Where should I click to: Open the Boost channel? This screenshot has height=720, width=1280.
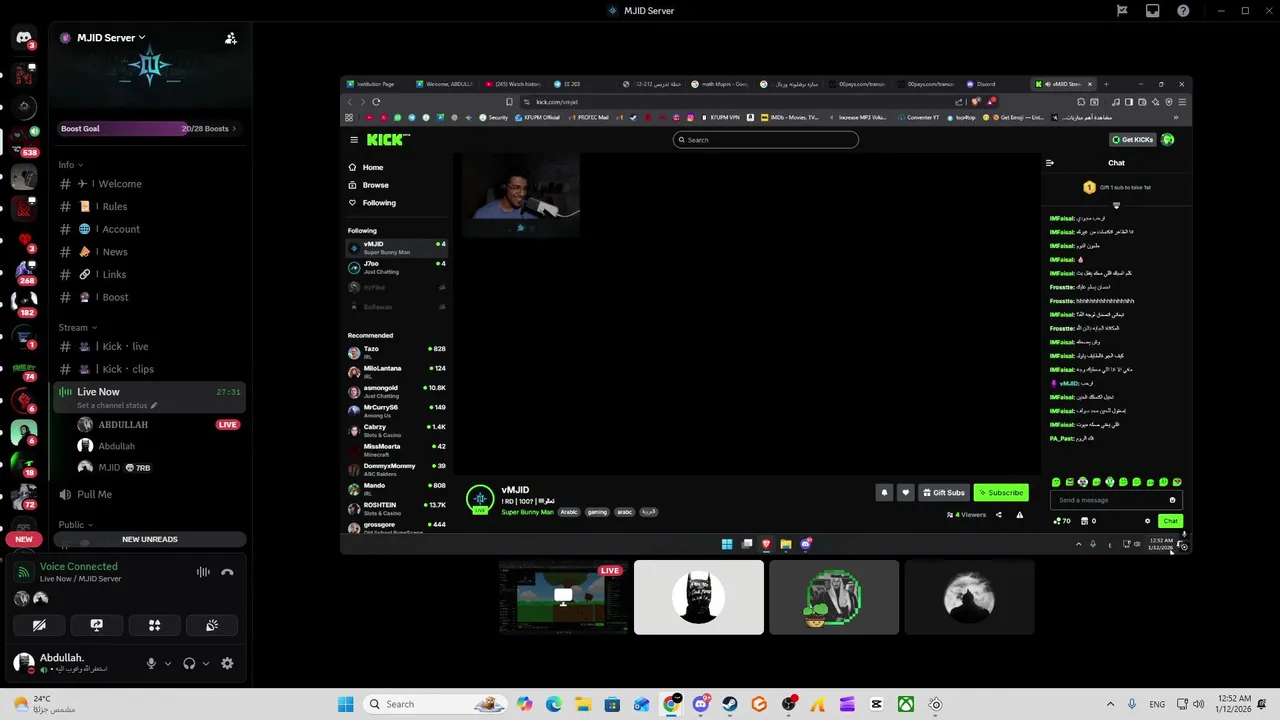pos(150,297)
